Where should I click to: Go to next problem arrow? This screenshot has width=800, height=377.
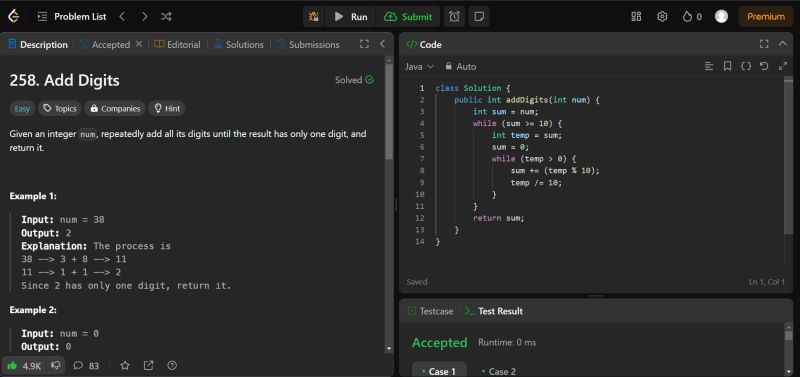point(144,17)
